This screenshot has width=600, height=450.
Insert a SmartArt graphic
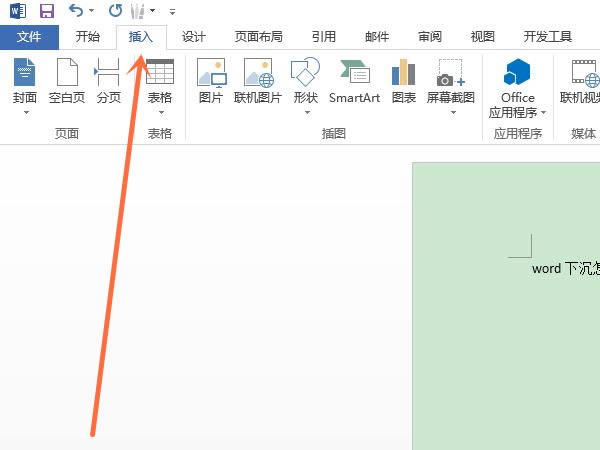click(354, 80)
